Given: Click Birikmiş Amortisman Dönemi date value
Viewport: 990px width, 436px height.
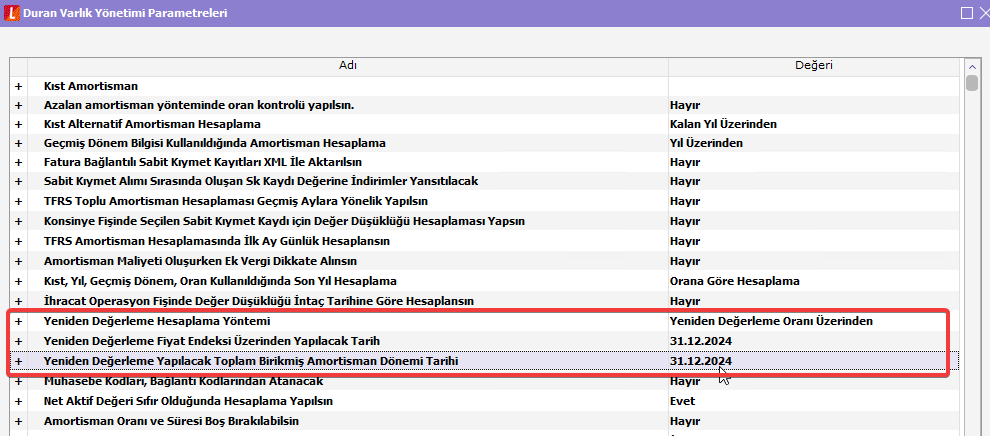Looking at the screenshot, I should (x=704, y=360).
